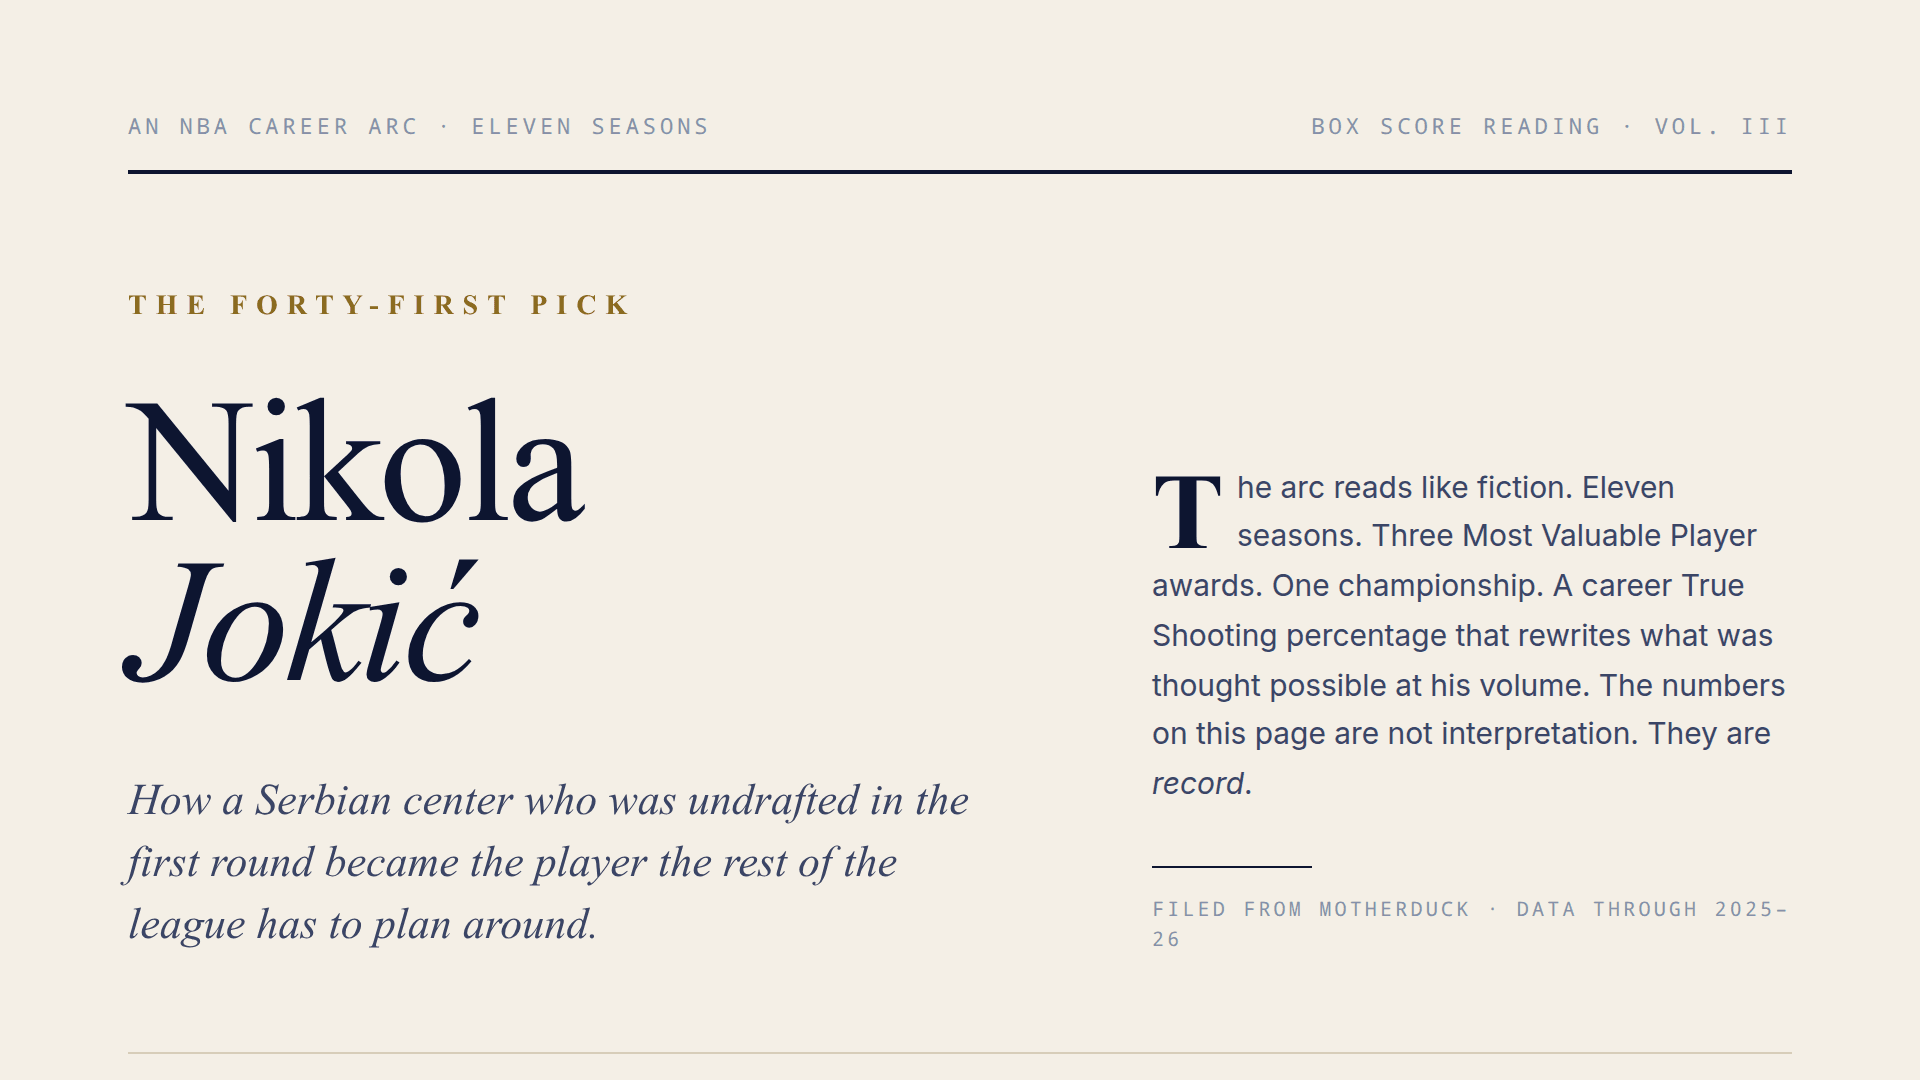Click the dark horizontal rule under the header
The width and height of the screenshot is (1920, 1080).
tap(960, 172)
